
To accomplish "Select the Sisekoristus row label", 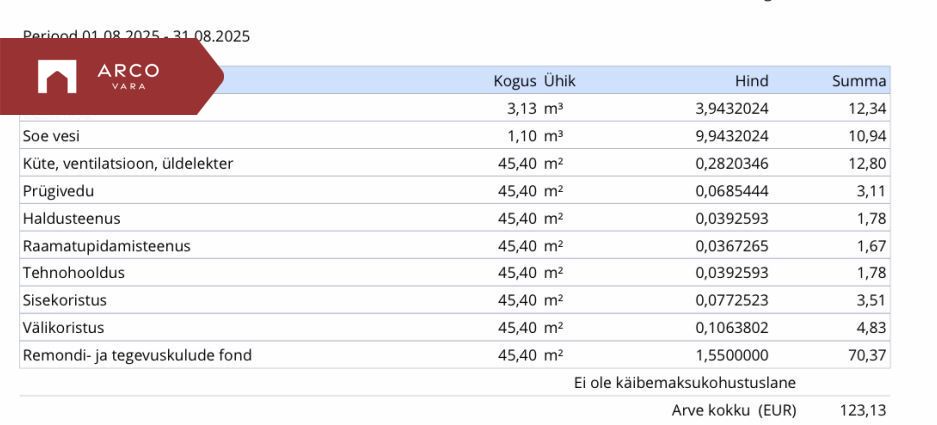I will [65, 300].
